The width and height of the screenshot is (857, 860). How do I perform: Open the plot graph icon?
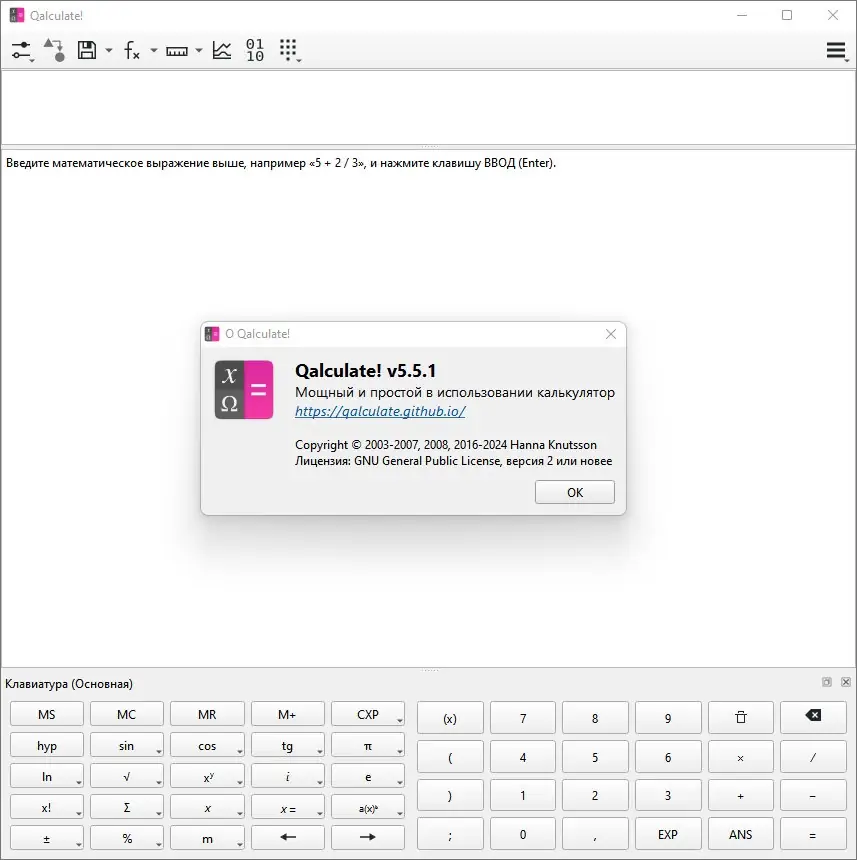tap(222, 50)
